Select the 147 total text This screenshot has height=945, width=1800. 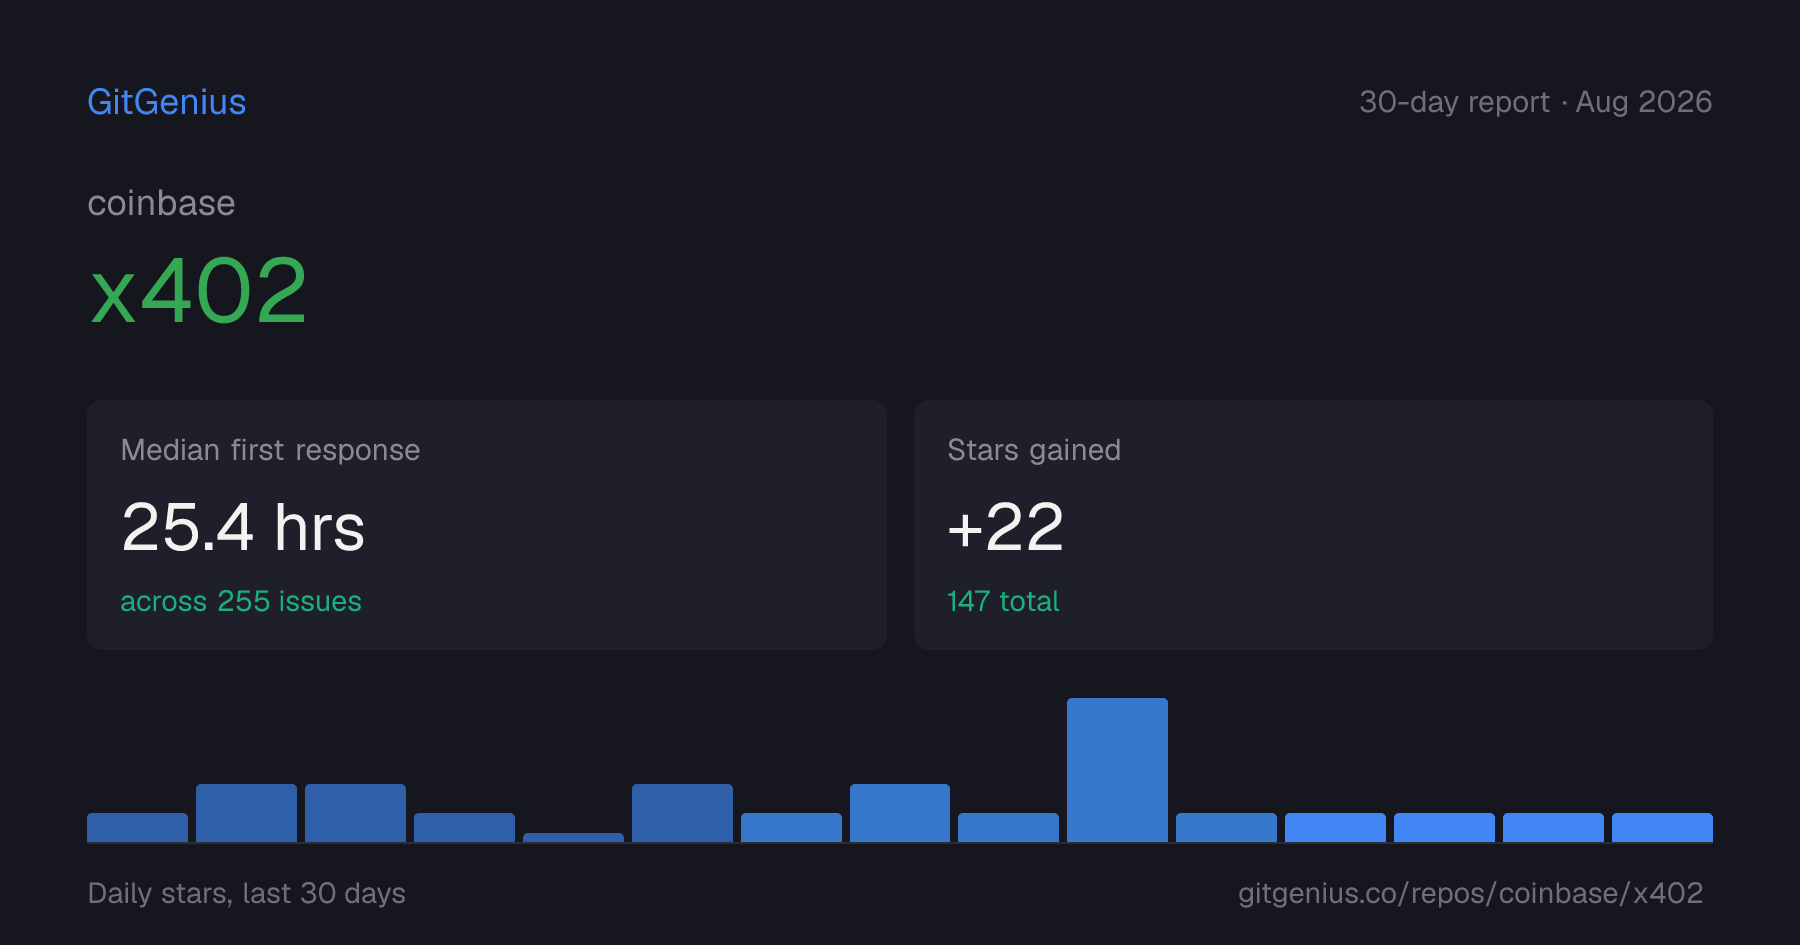pyautogui.click(x=1003, y=601)
